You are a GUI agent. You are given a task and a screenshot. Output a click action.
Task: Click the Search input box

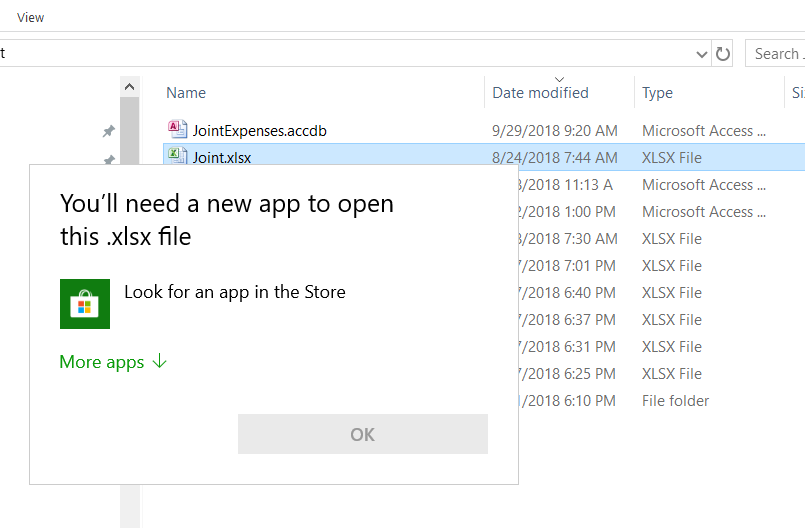775,53
